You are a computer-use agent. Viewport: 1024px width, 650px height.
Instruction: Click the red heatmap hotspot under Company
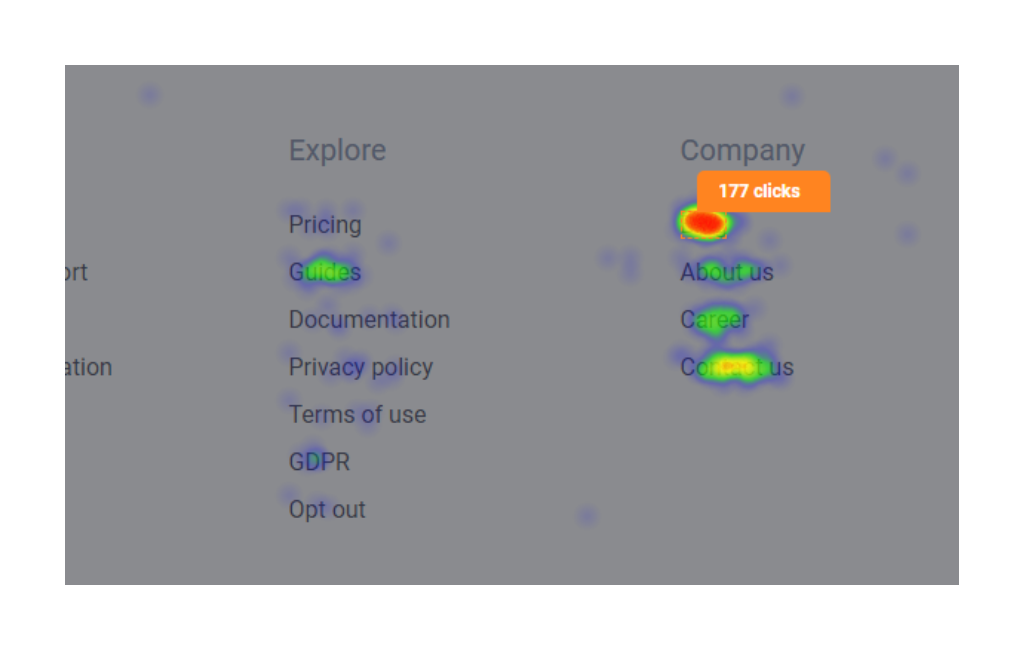[703, 223]
